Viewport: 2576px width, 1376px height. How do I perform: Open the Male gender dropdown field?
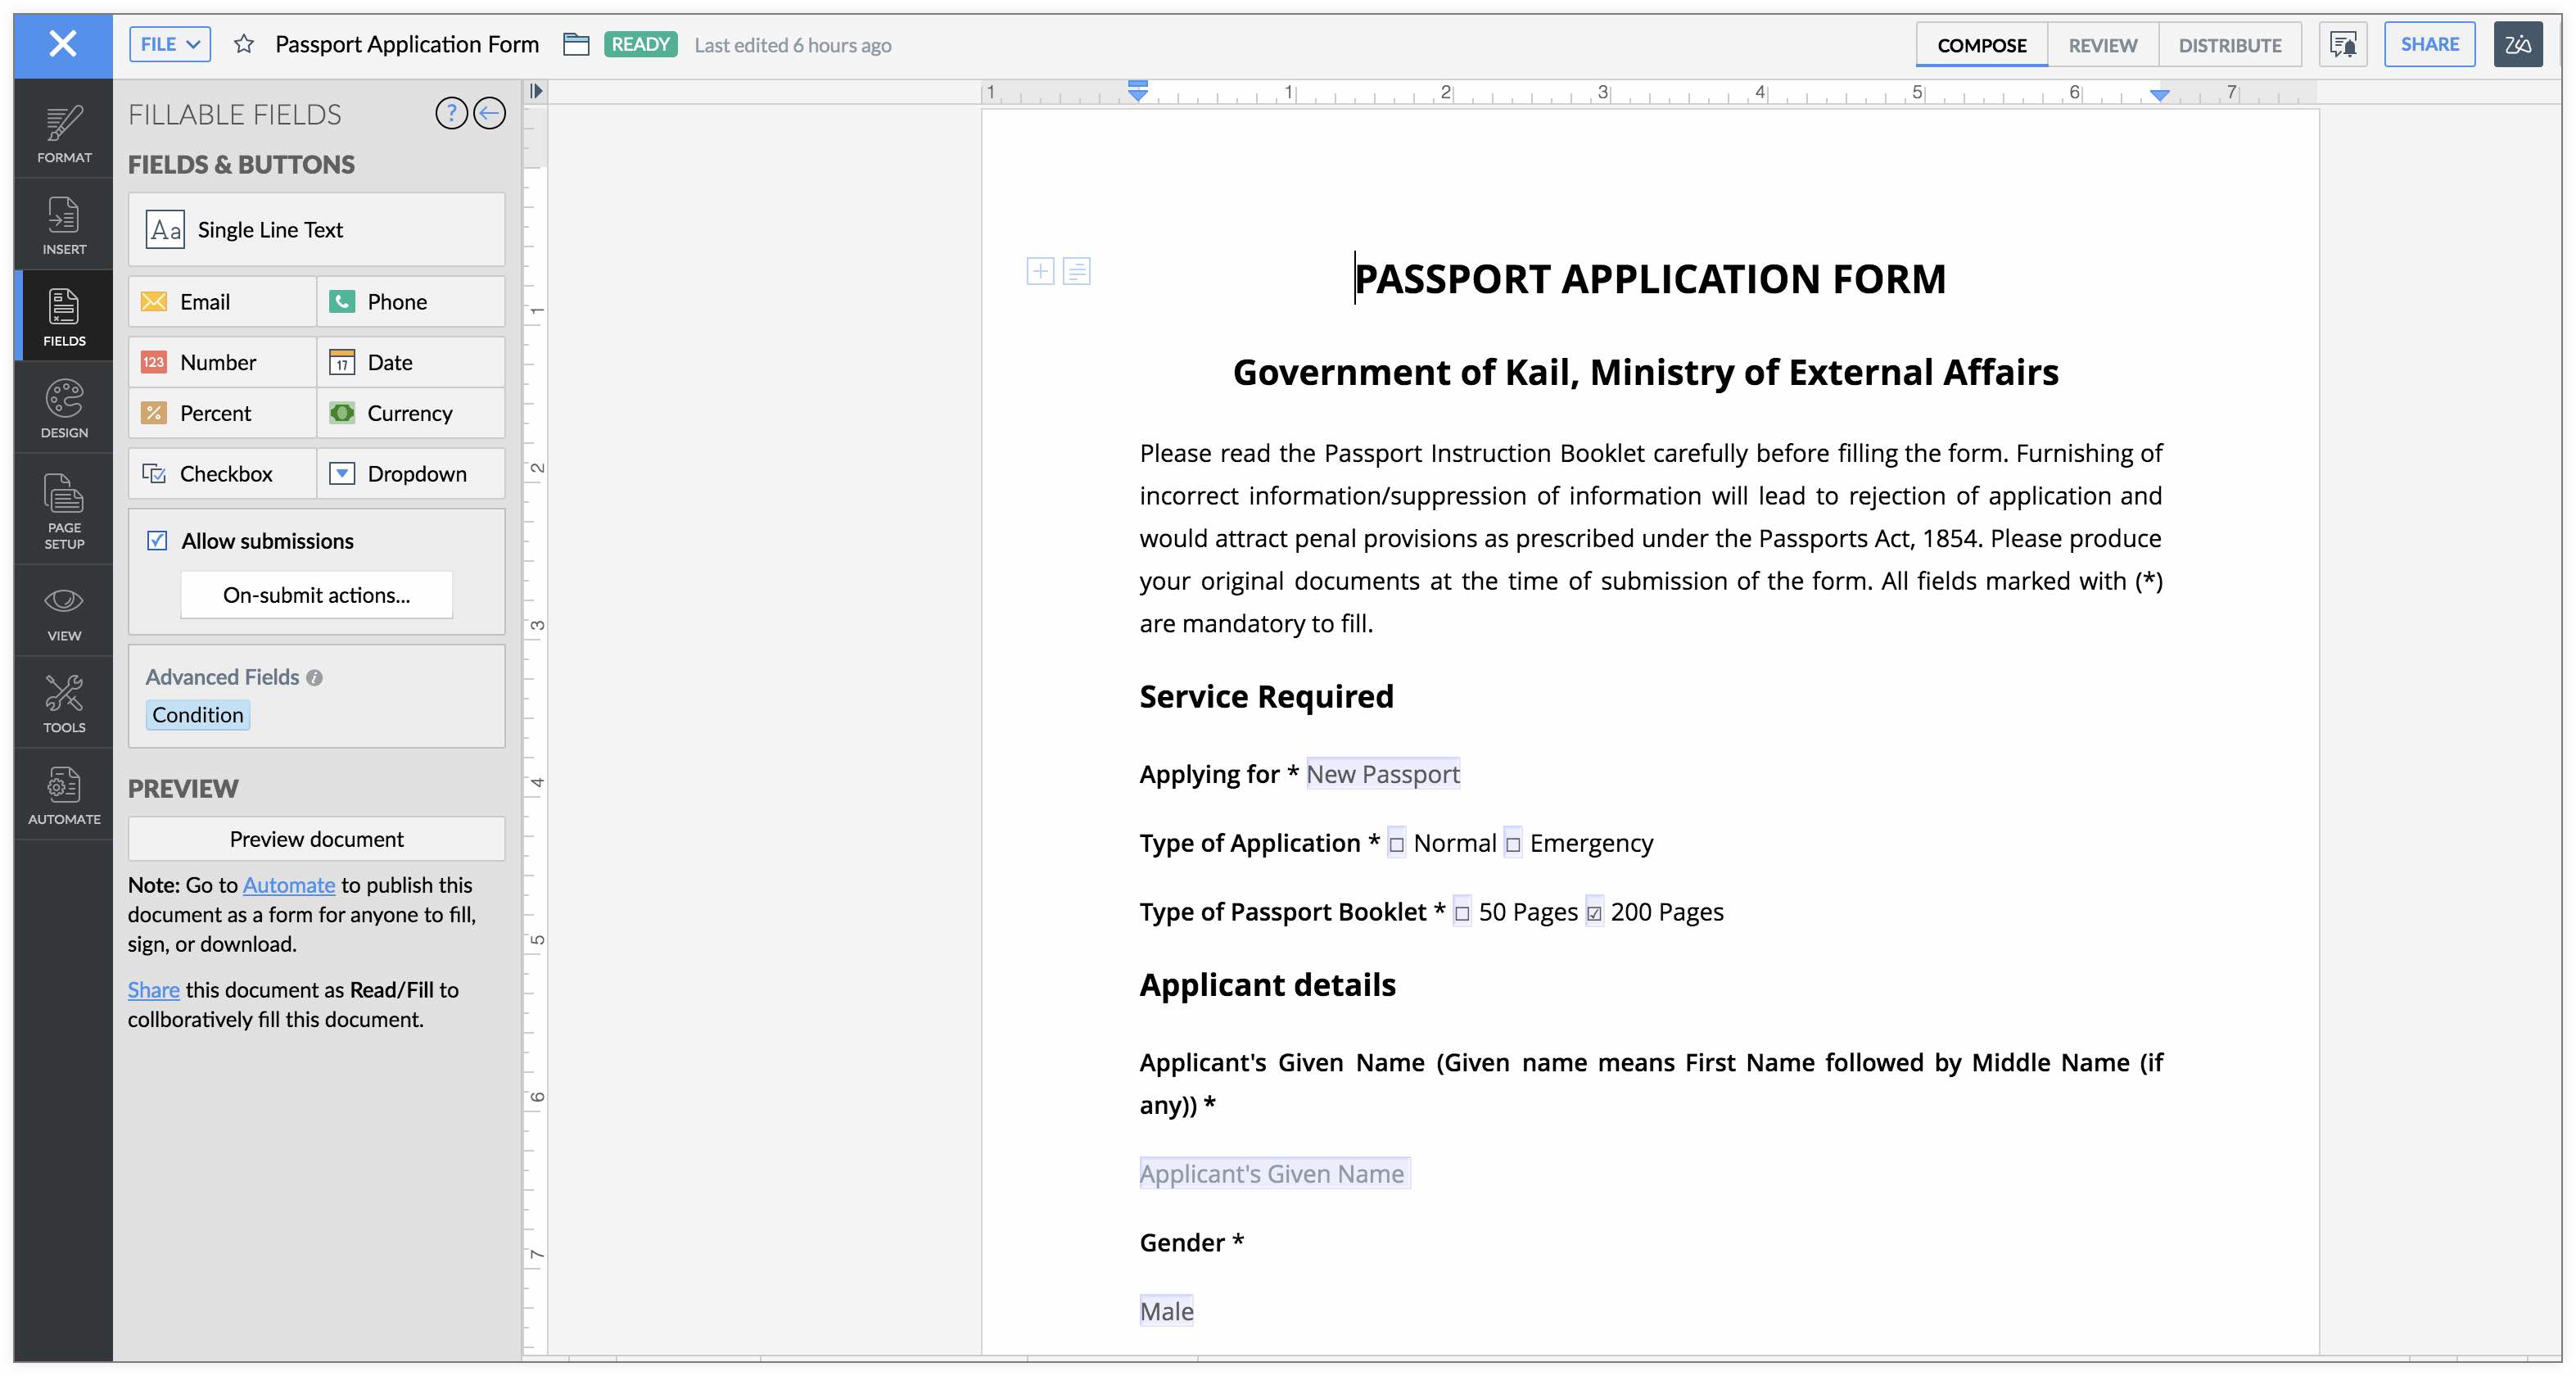[1166, 1311]
